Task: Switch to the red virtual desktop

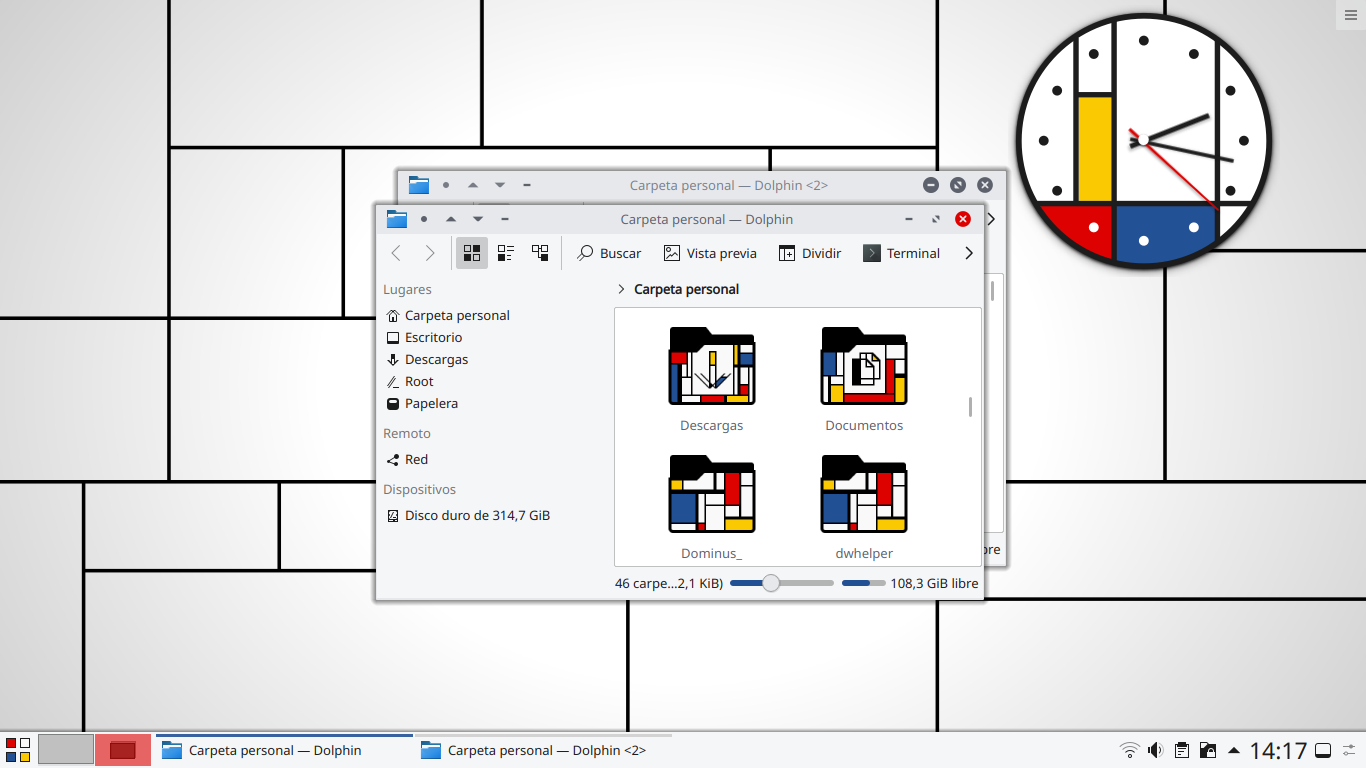Action: coord(123,750)
